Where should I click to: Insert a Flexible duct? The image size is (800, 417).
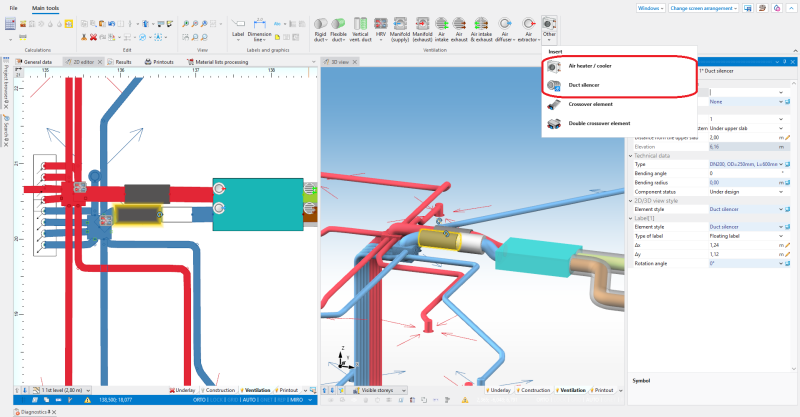pos(338,30)
